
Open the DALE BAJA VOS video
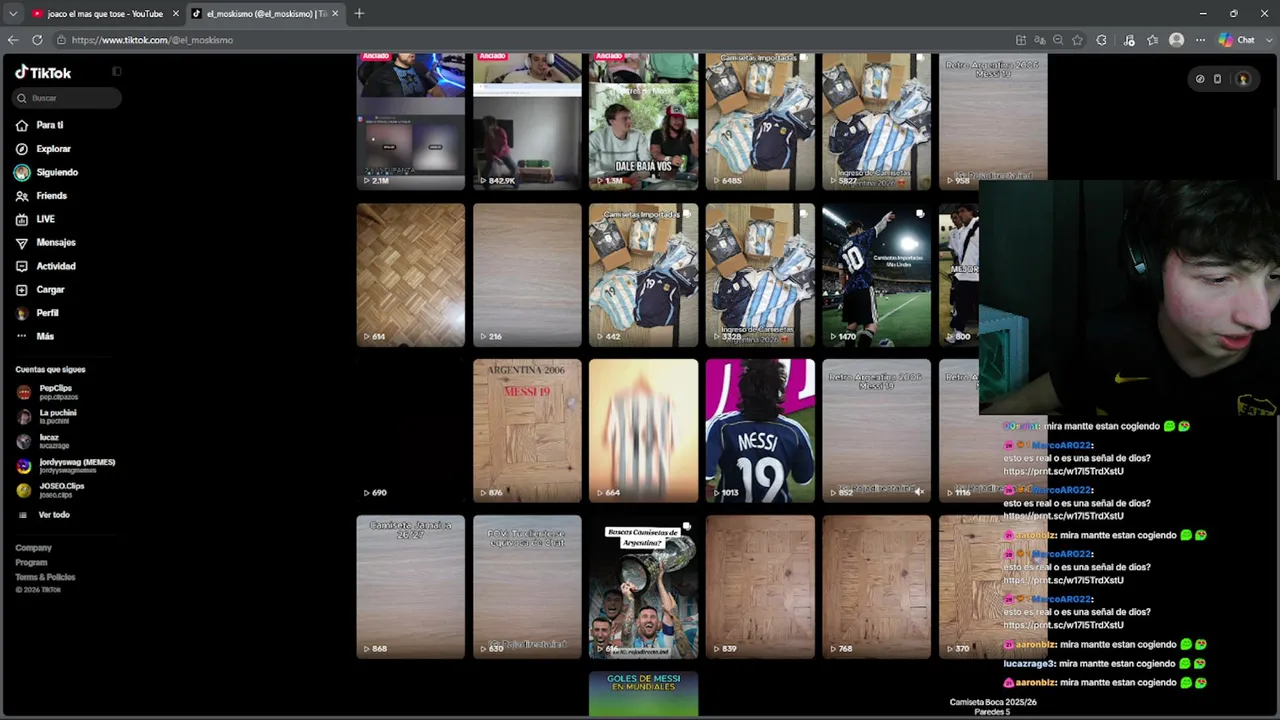tap(643, 121)
